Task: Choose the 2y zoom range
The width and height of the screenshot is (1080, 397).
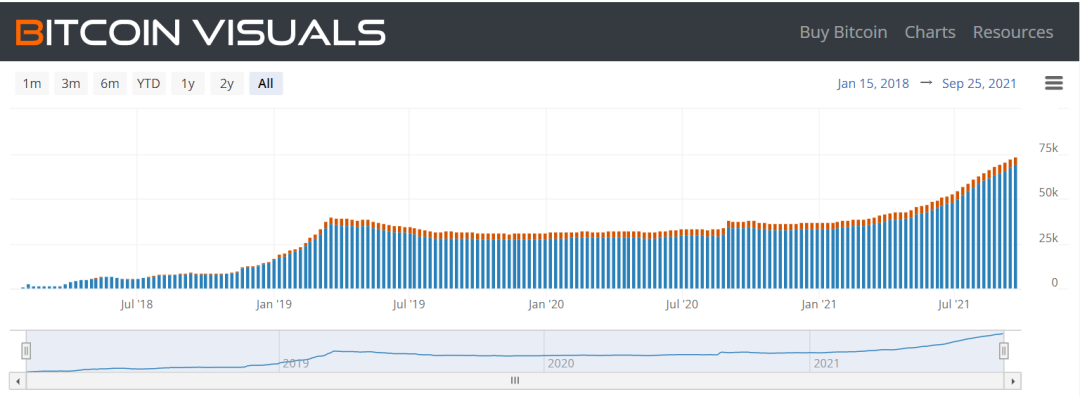Action: pos(227,83)
